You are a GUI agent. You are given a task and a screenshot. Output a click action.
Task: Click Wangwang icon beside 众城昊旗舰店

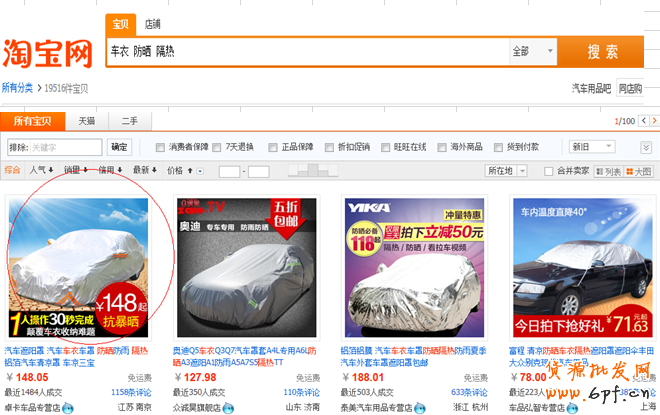click(x=226, y=408)
